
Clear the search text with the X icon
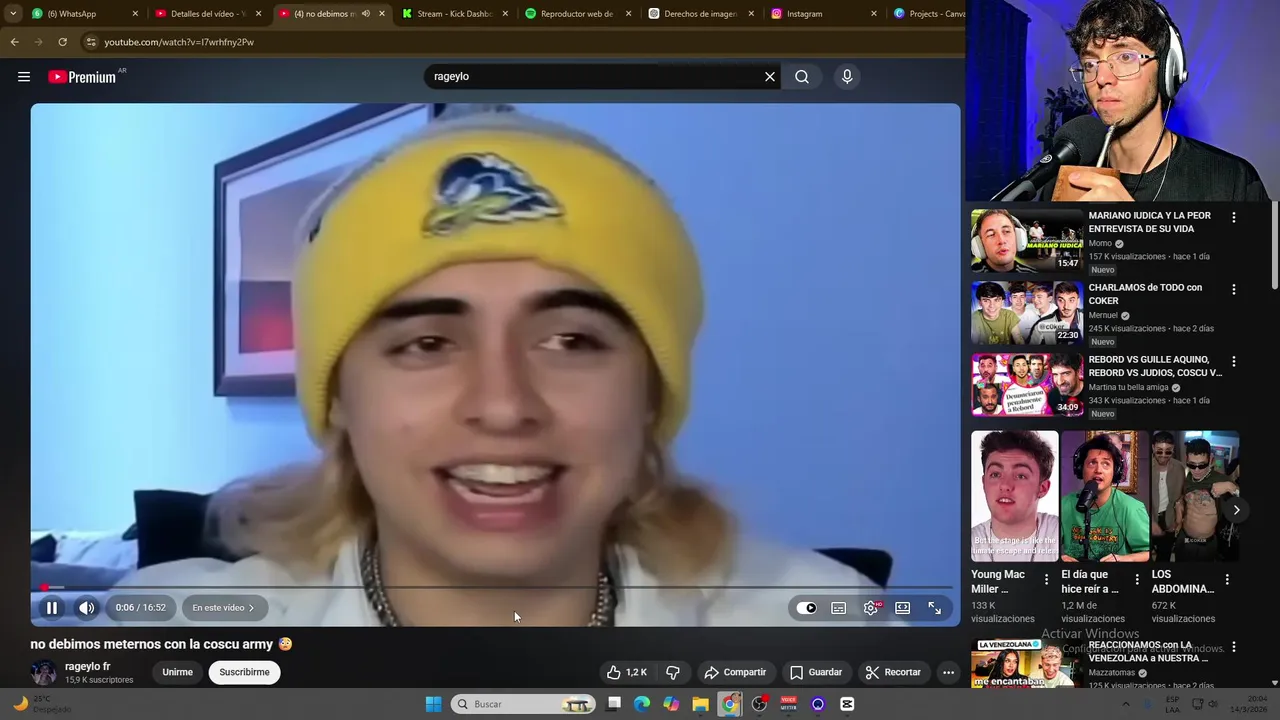770,77
